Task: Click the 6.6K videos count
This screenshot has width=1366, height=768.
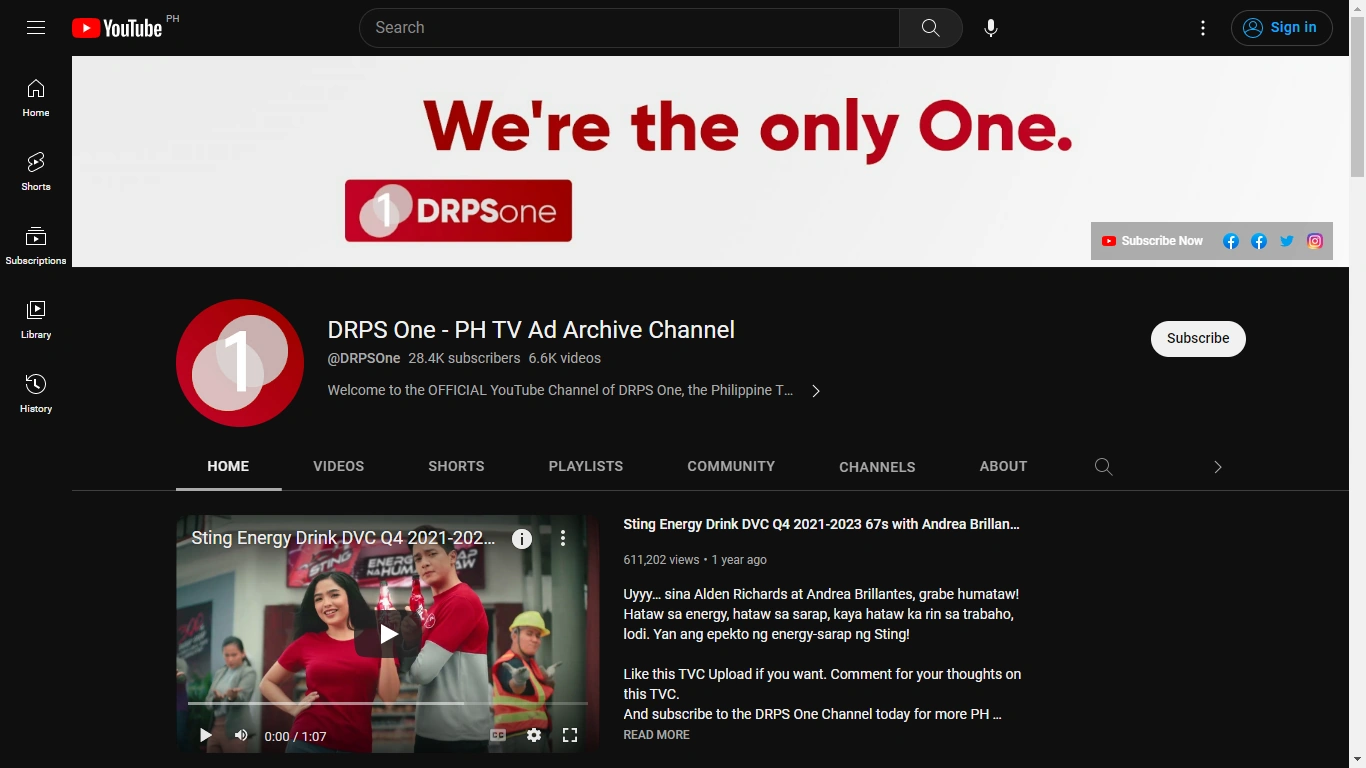Action: pos(565,358)
